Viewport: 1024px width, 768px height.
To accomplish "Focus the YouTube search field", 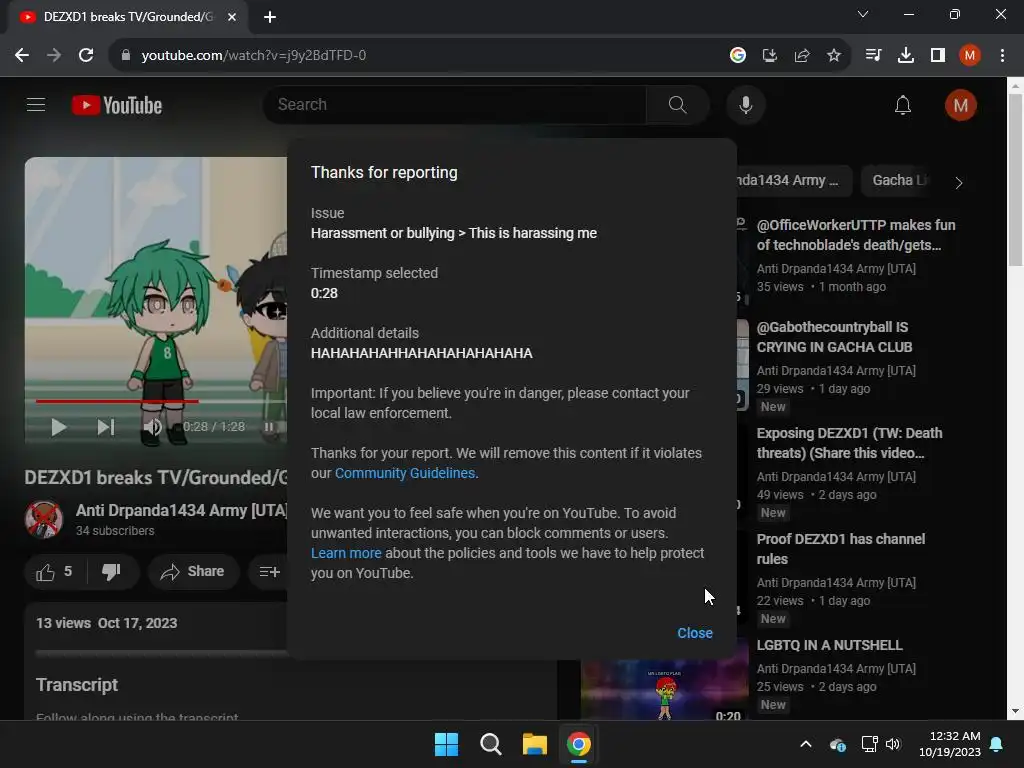I will [x=455, y=104].
